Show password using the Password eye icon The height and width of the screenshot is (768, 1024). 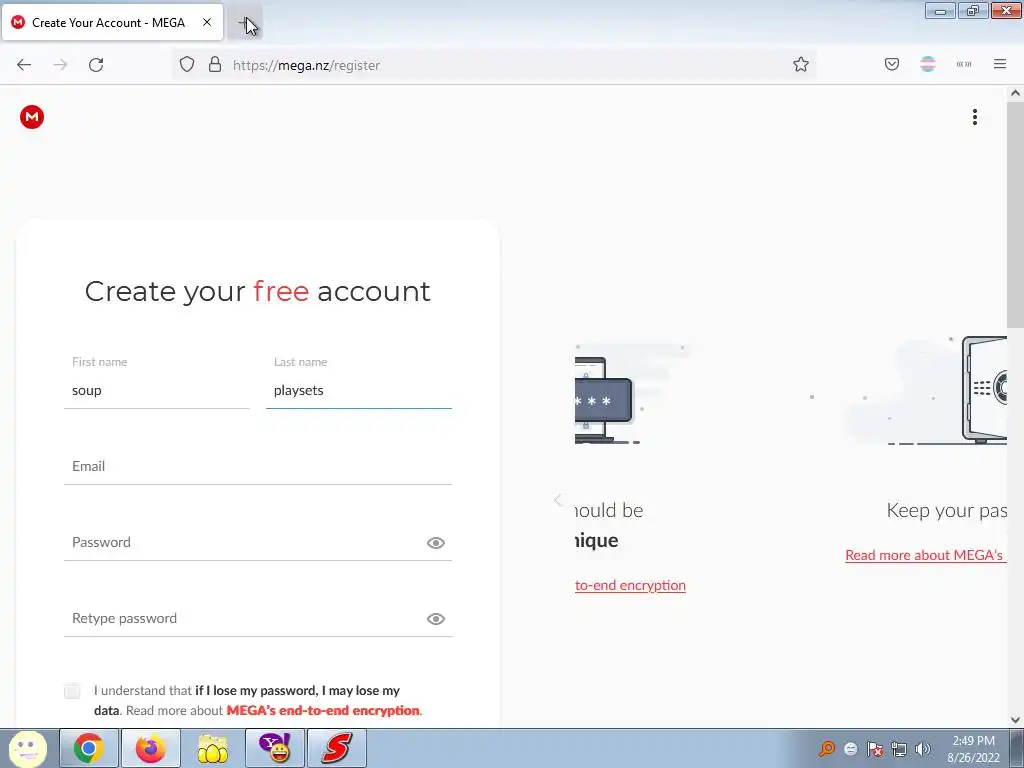pyautogui.click(x=436, y=543)
